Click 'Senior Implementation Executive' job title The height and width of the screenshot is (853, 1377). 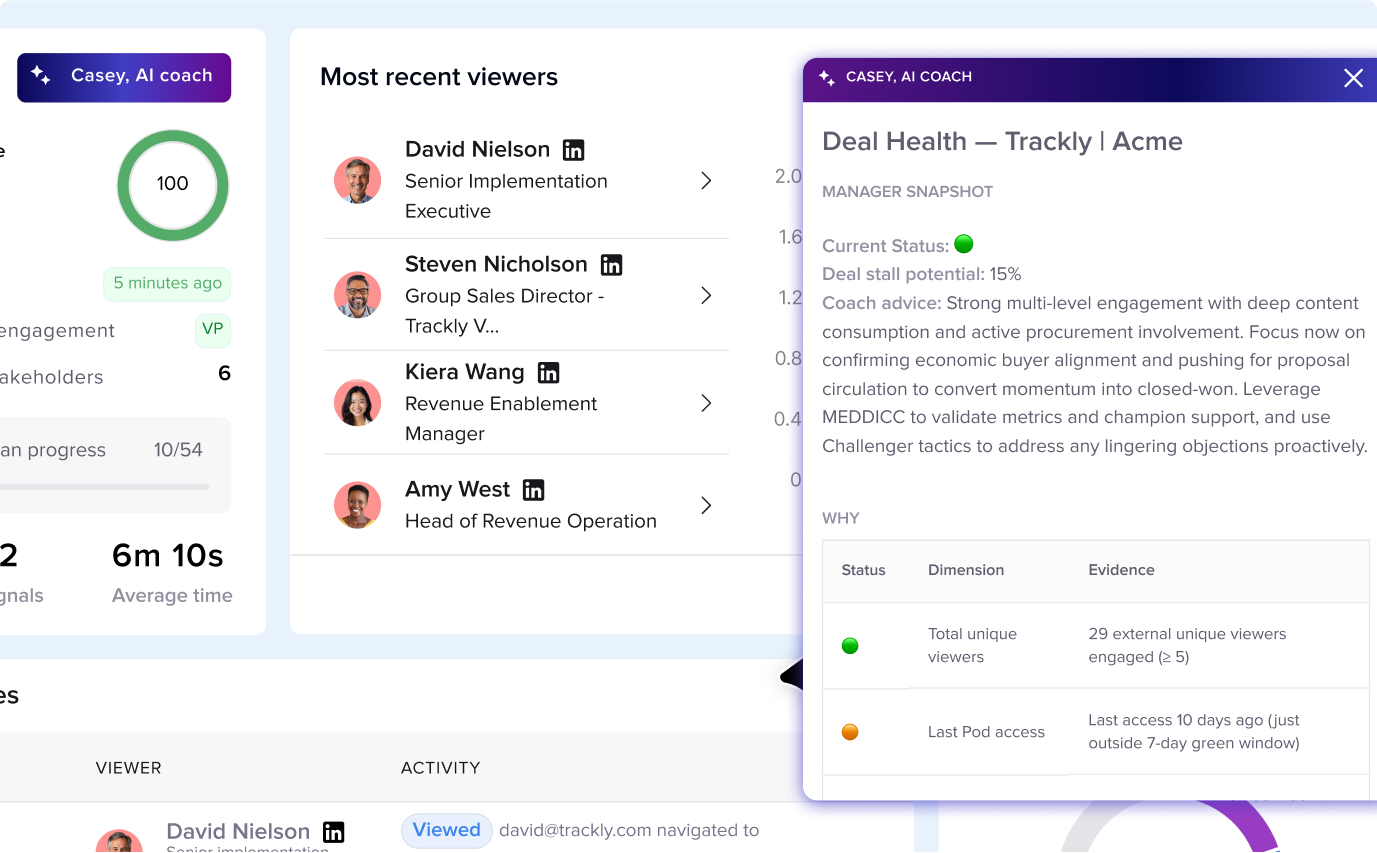[506, 196]
